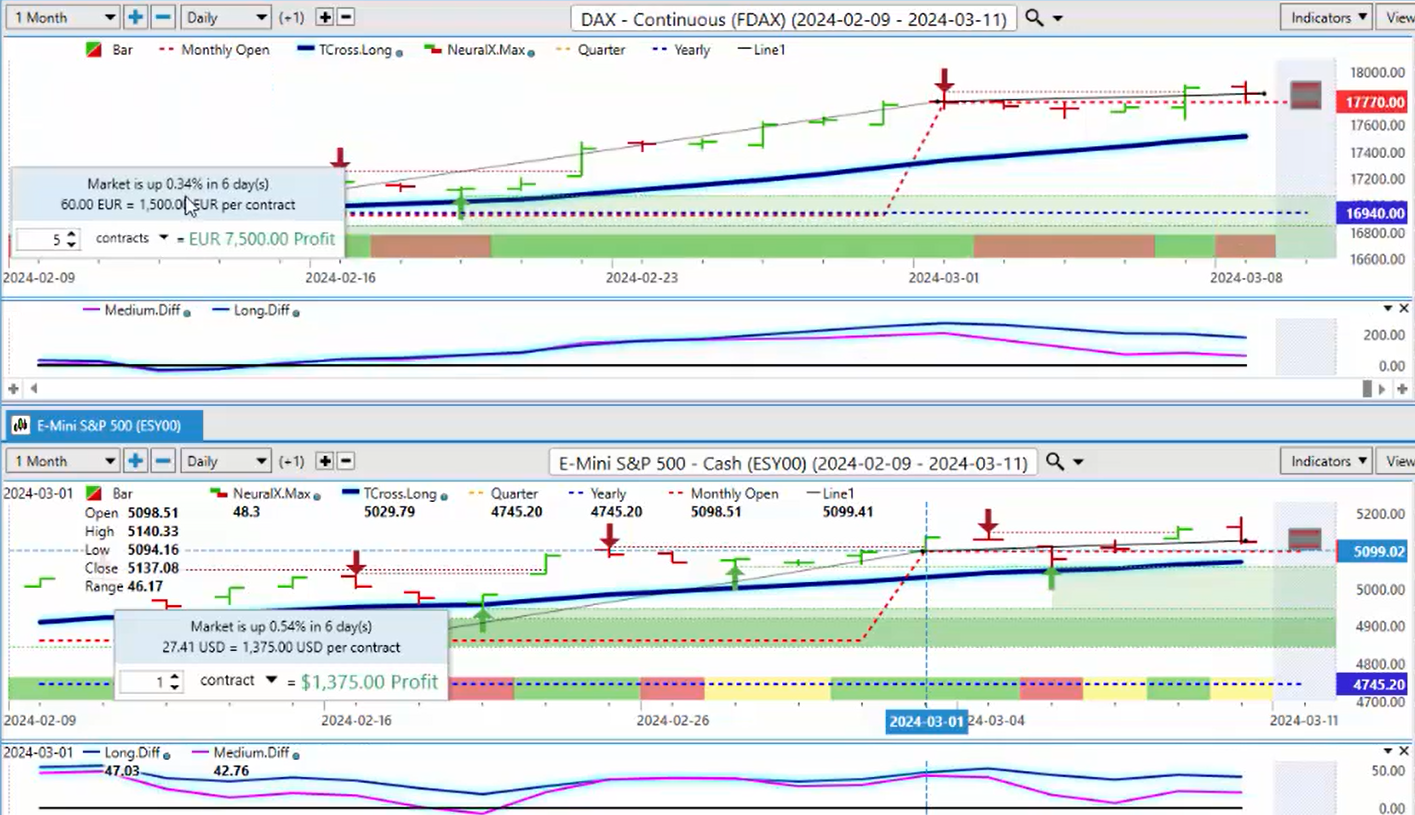The image size is (1415, 815).
Task: Click the 16940.00 yearly price label on DAX axis
Action: tap(1371, 213)
